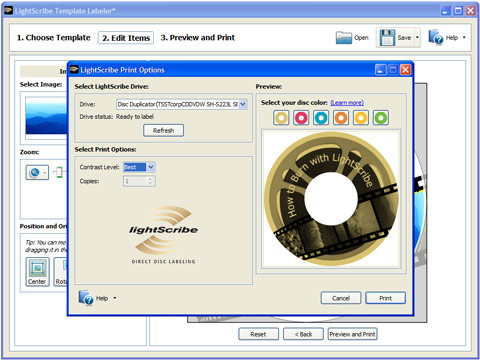The width and height of the screenshot is (480, 360).
Task: Open the Learn more link
Action: 347,103
